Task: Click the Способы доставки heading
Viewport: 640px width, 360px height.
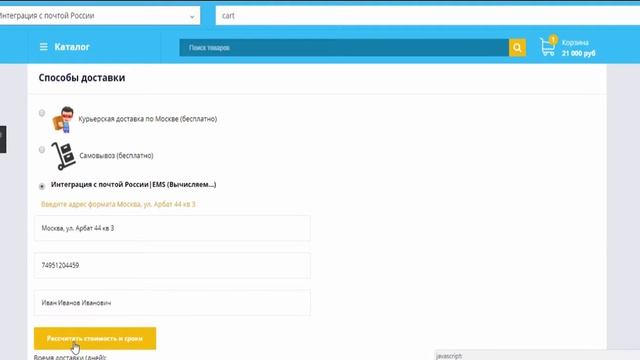Action: (82, 78)
